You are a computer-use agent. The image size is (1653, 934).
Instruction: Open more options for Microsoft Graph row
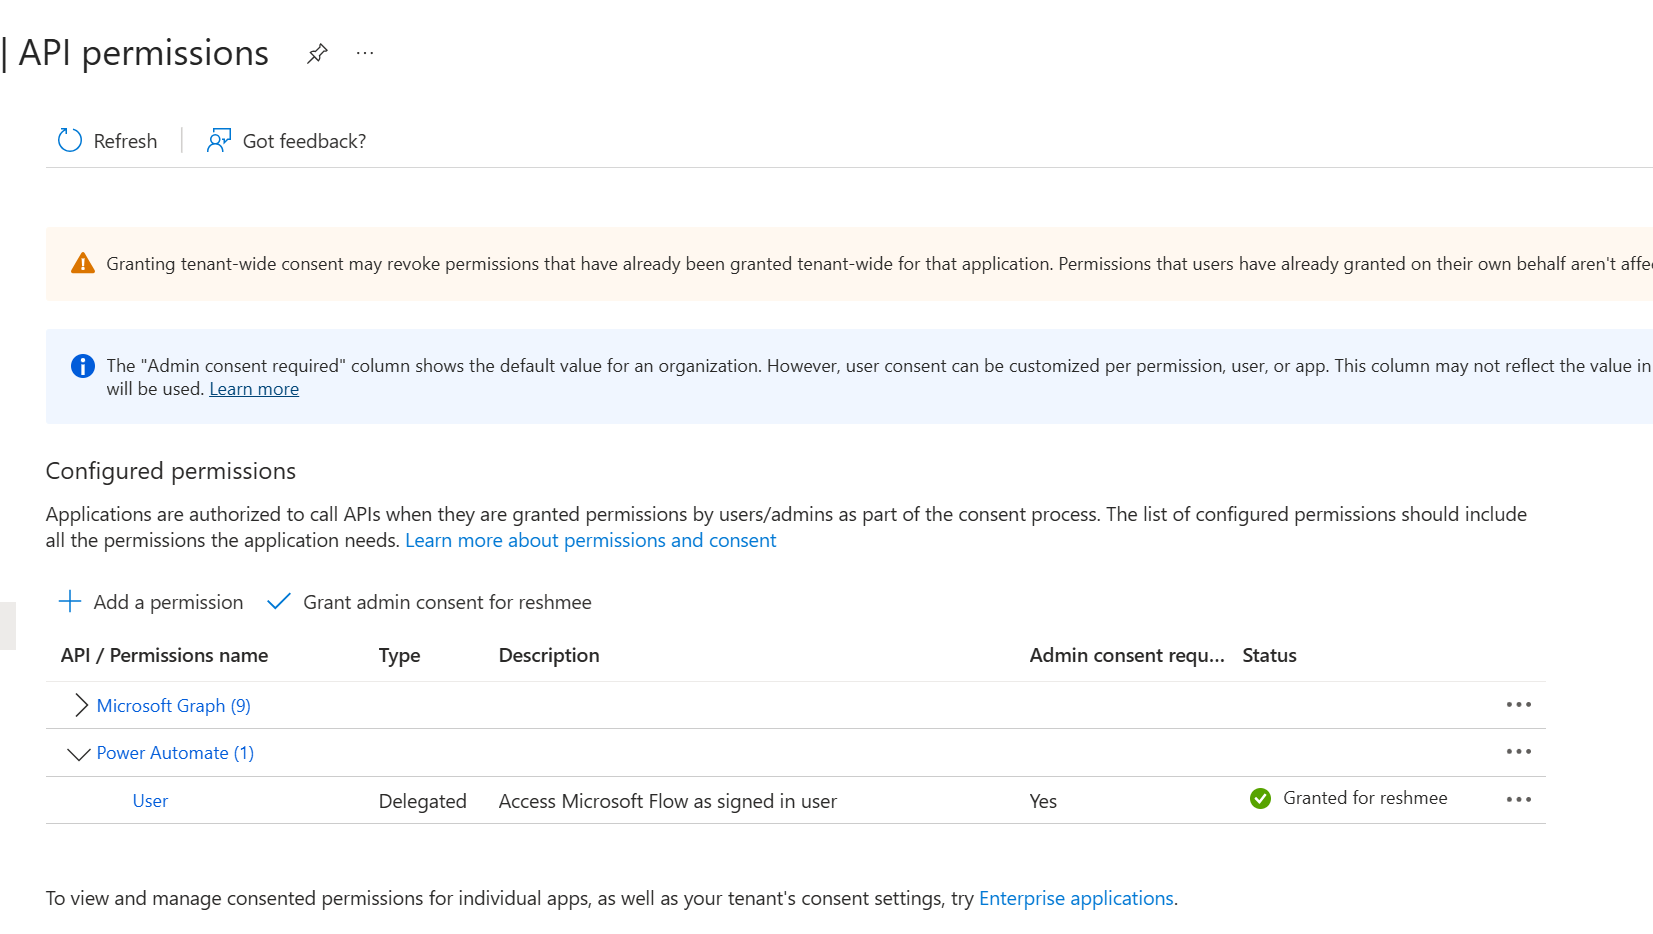[x=1518, y=704]
